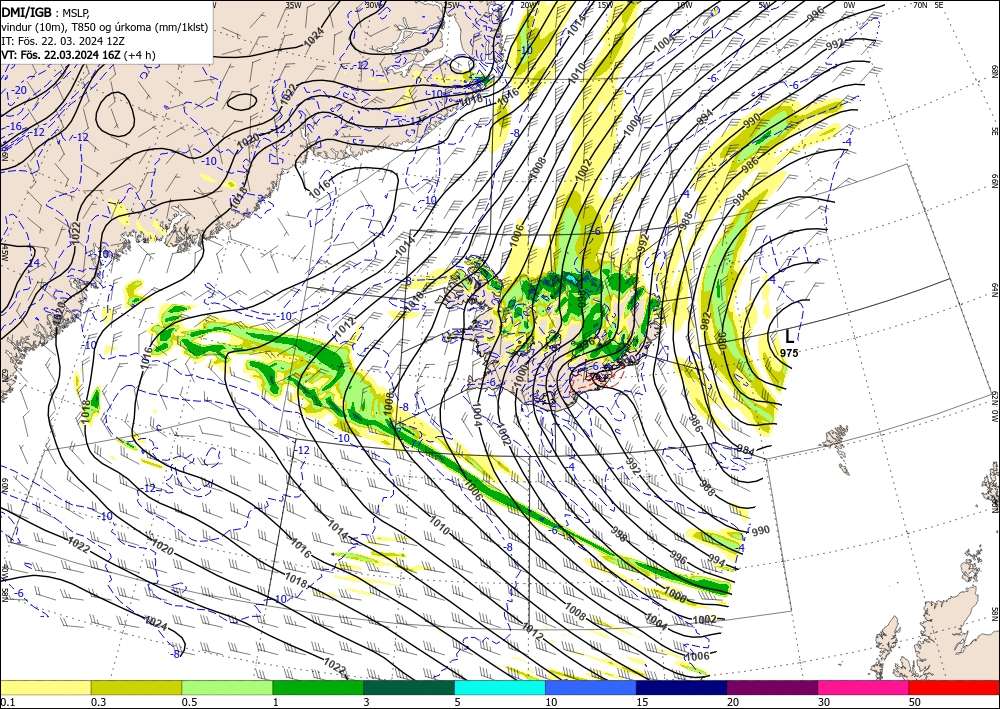Click the 'IT: Fös. 22. 03. 2024 12Z' line
The height and width of the screenshot is (709, 1000).
[x=62, y=41]
